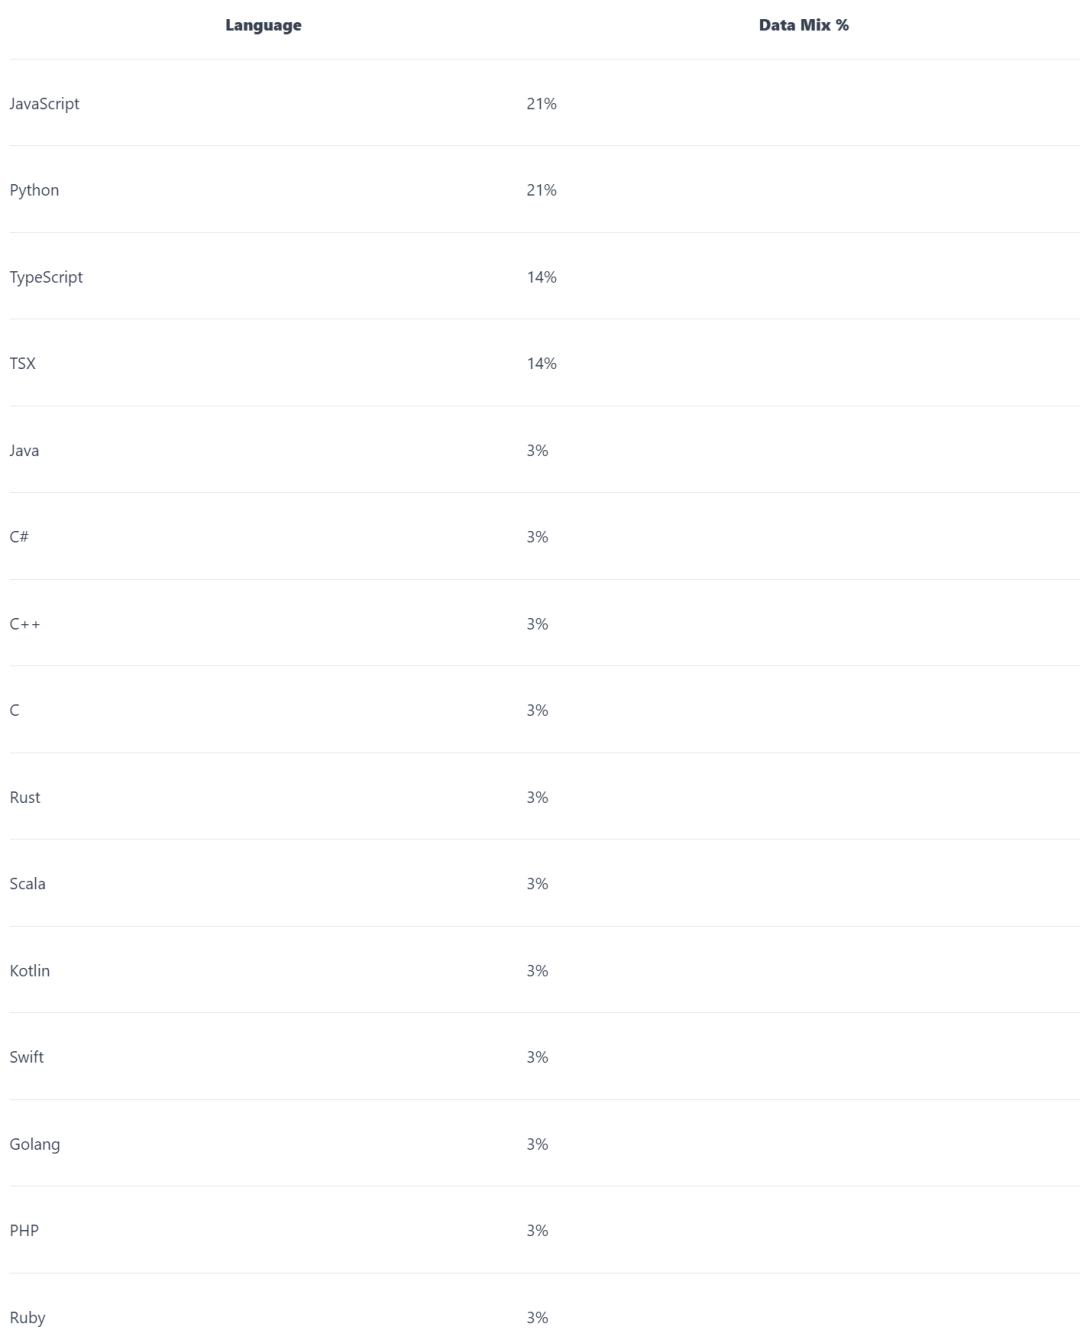This screenshot has height=1340, width=1080.
Task: Select the Rust row label
Action: click(25, 797)
